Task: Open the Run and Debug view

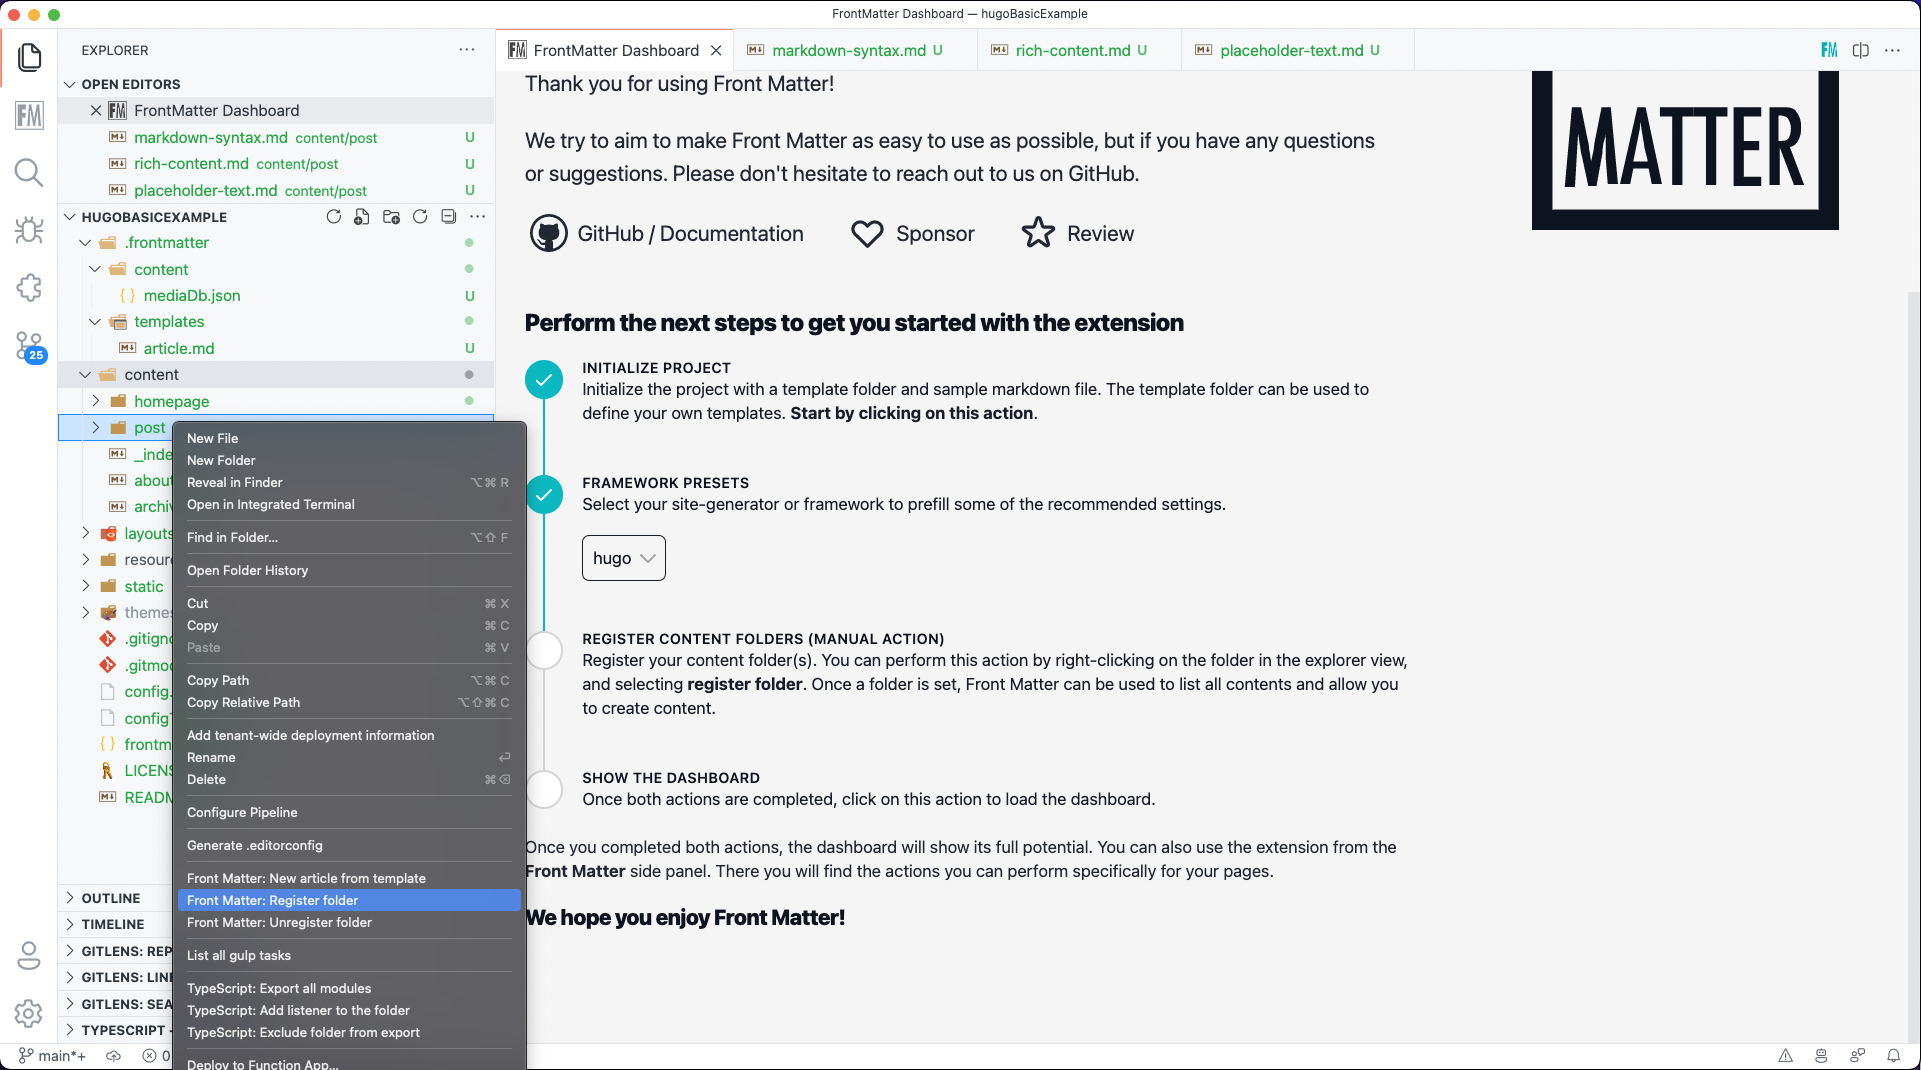Action: pos(29,230)
